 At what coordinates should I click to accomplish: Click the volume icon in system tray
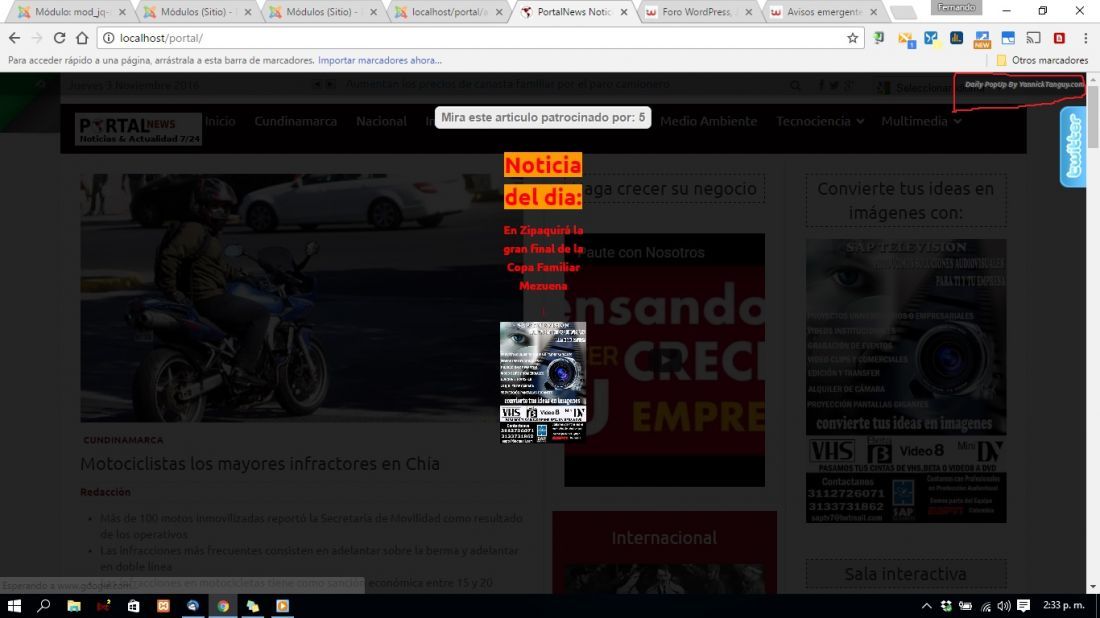tap(1004, 605)
